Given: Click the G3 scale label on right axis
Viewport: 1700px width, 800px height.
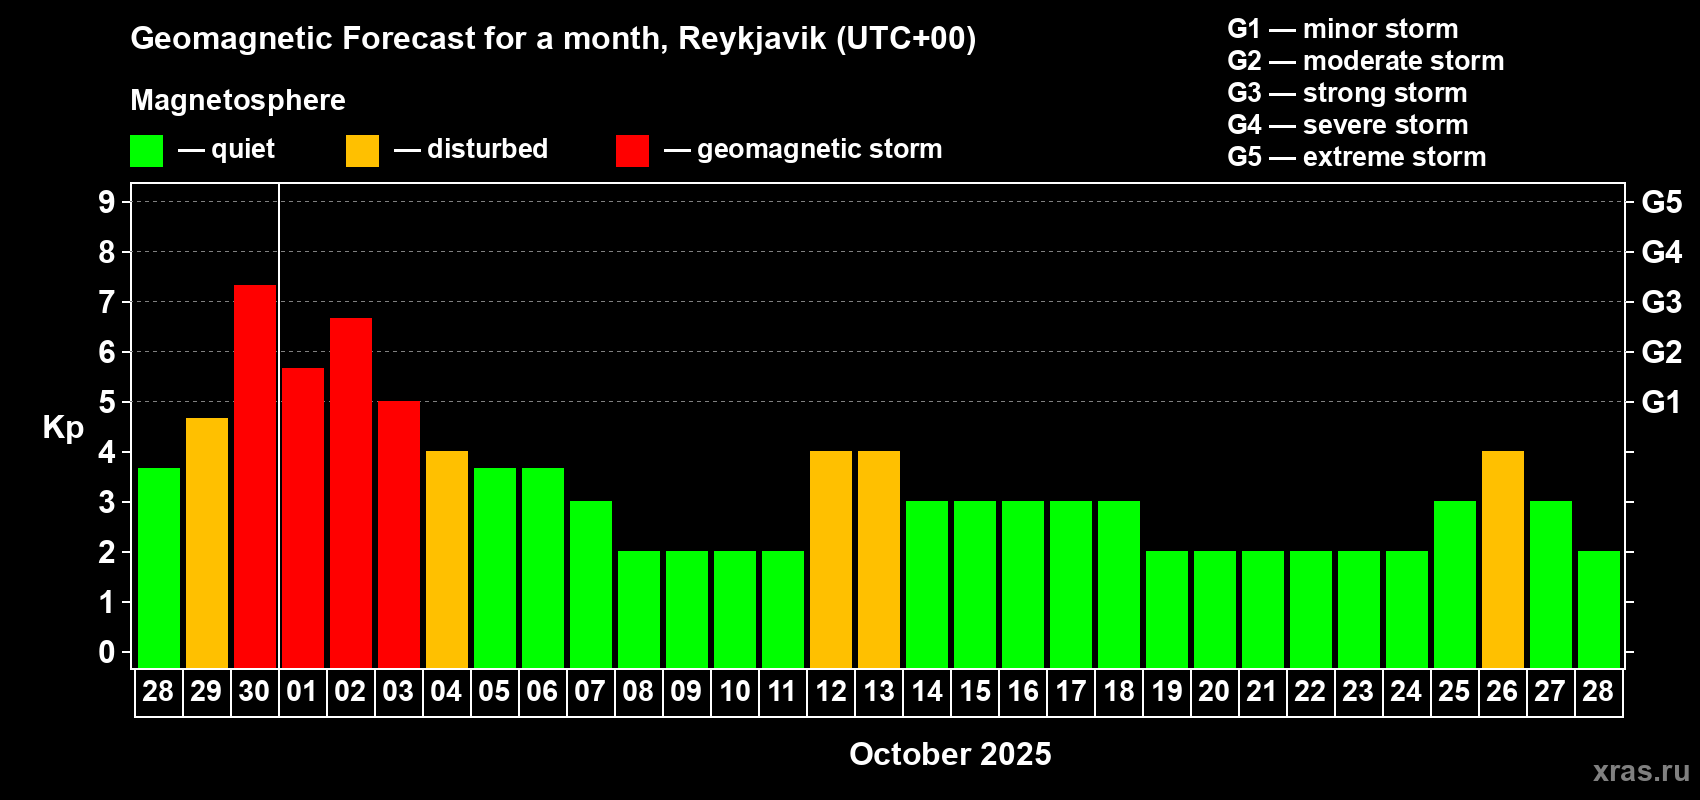Looking at the screenshot, I should pyautogui.click(x=1662, y=302).
